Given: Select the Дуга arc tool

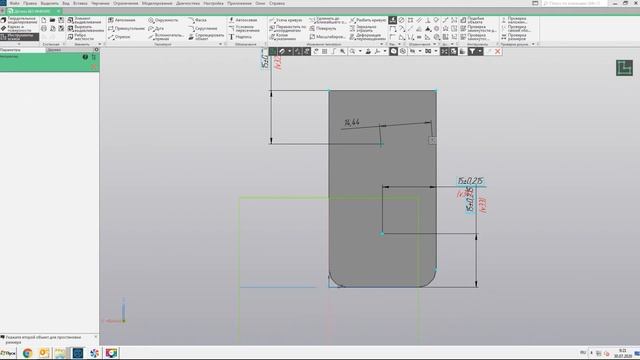Looking at the screenshot, I should point(156,29).
